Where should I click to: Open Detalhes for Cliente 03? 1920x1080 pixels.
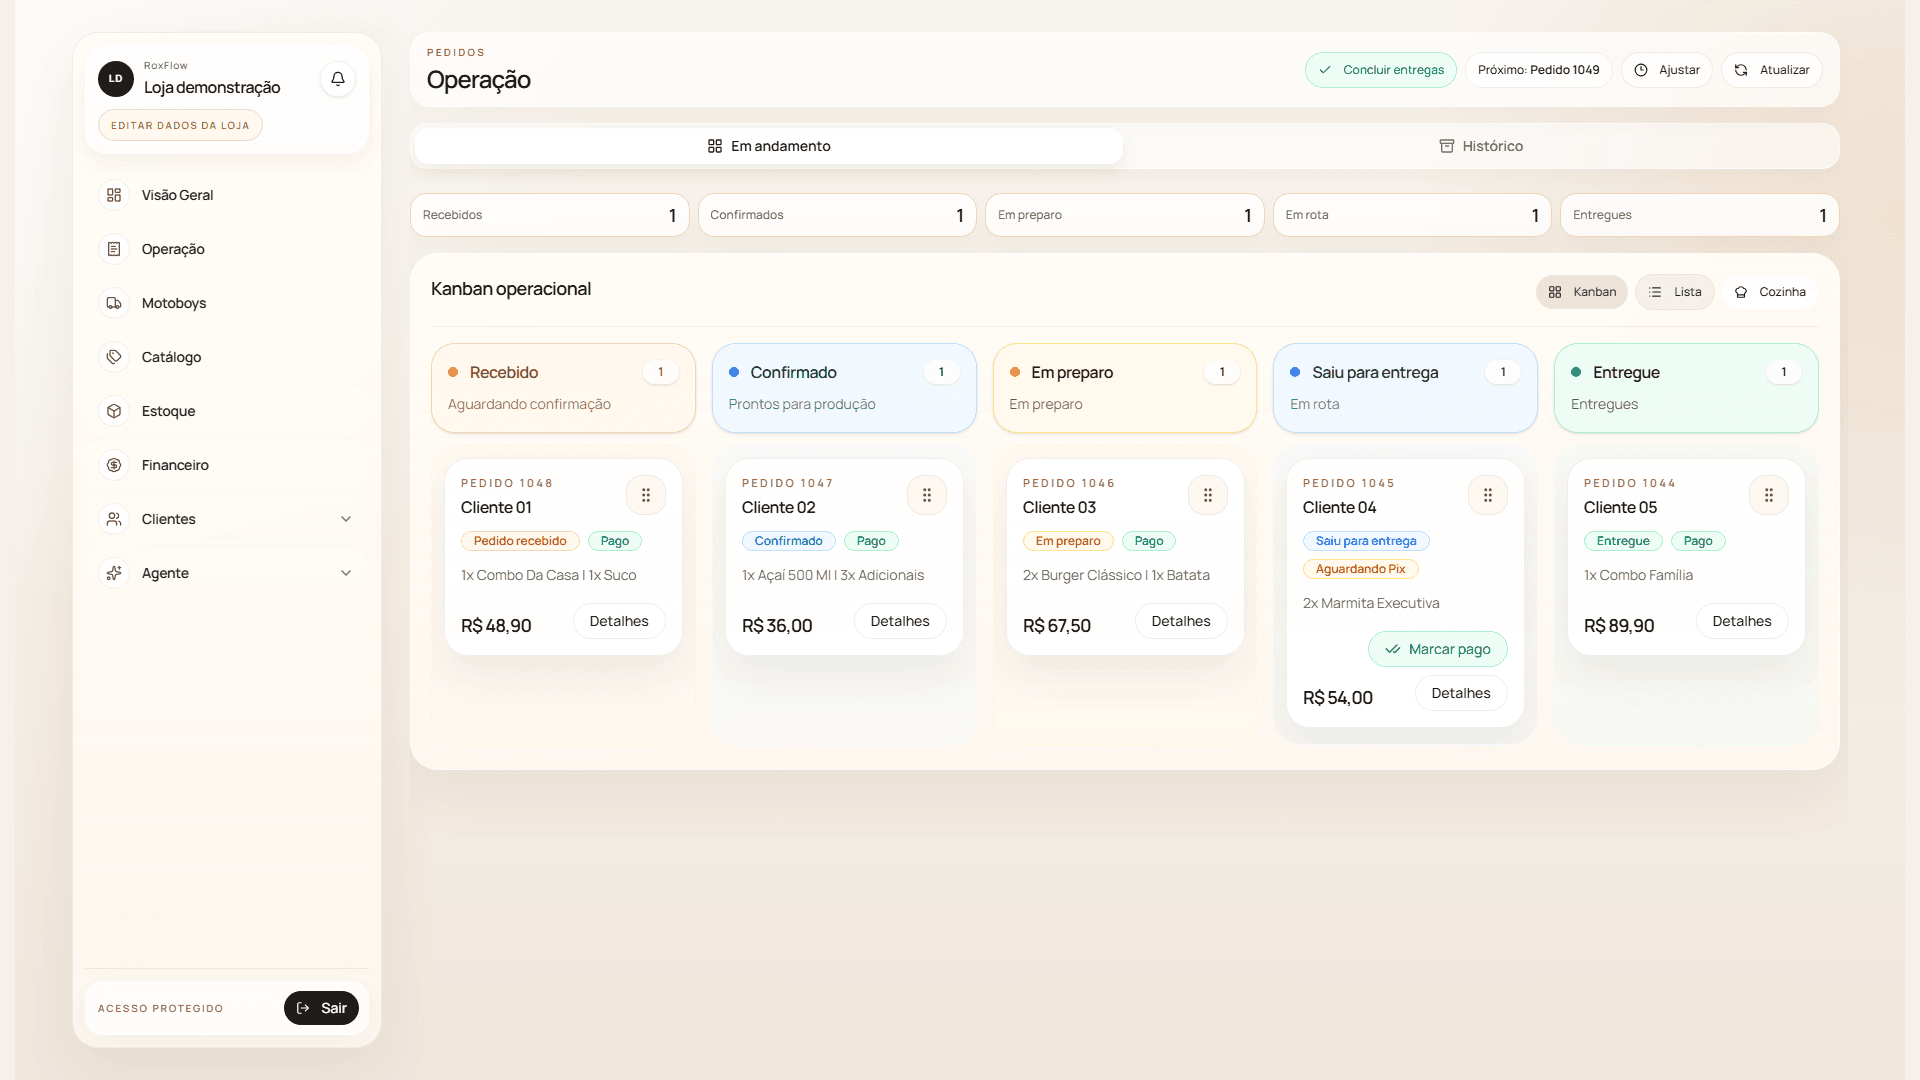pos(1181,621)
